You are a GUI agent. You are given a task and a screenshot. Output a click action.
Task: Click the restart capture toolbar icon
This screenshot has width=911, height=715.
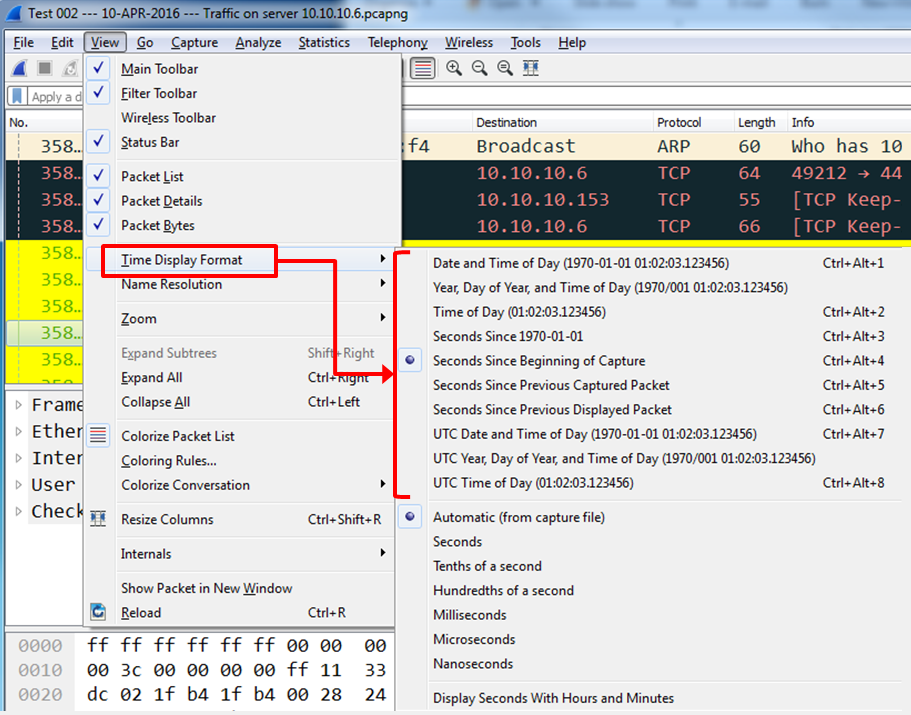(x=70, y=69)
